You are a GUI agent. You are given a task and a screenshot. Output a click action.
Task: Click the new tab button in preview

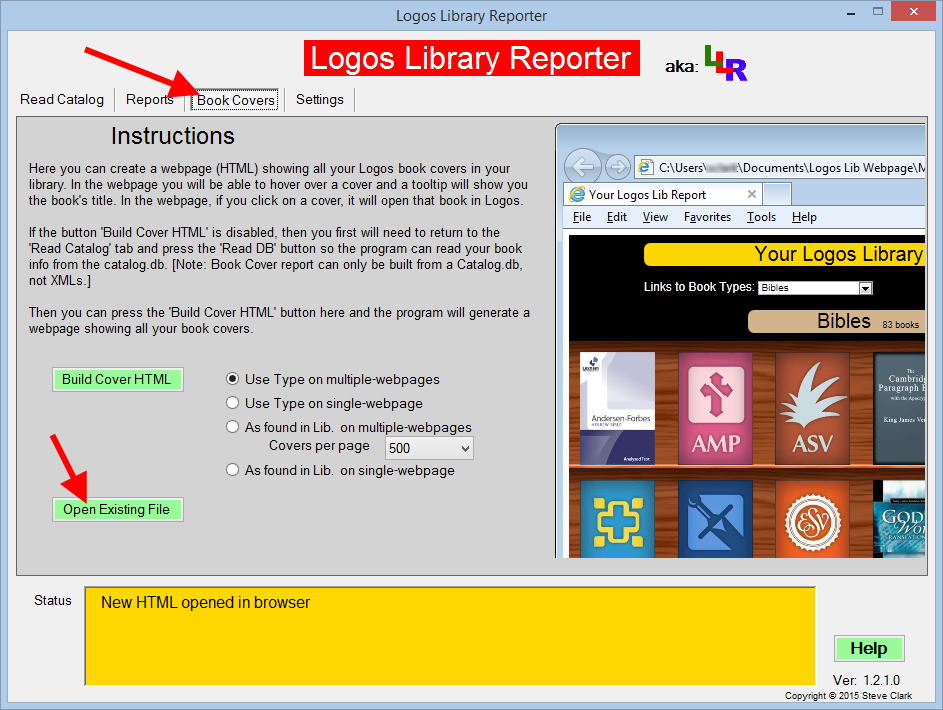tap(776, 194)
